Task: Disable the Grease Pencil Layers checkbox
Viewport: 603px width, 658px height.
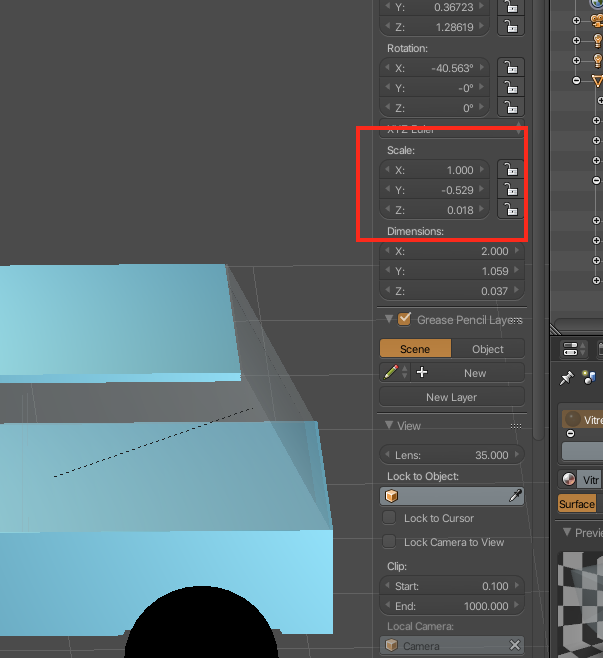Action: tap(405, 319)
